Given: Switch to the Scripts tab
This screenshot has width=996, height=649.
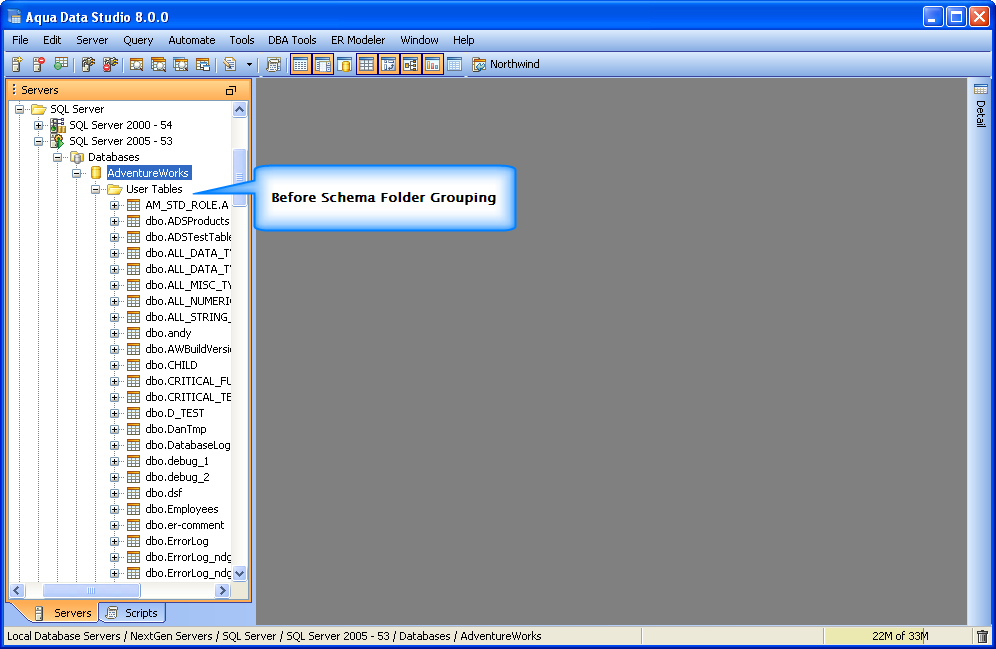Looking at the screenshot, I should click(132, 613).
